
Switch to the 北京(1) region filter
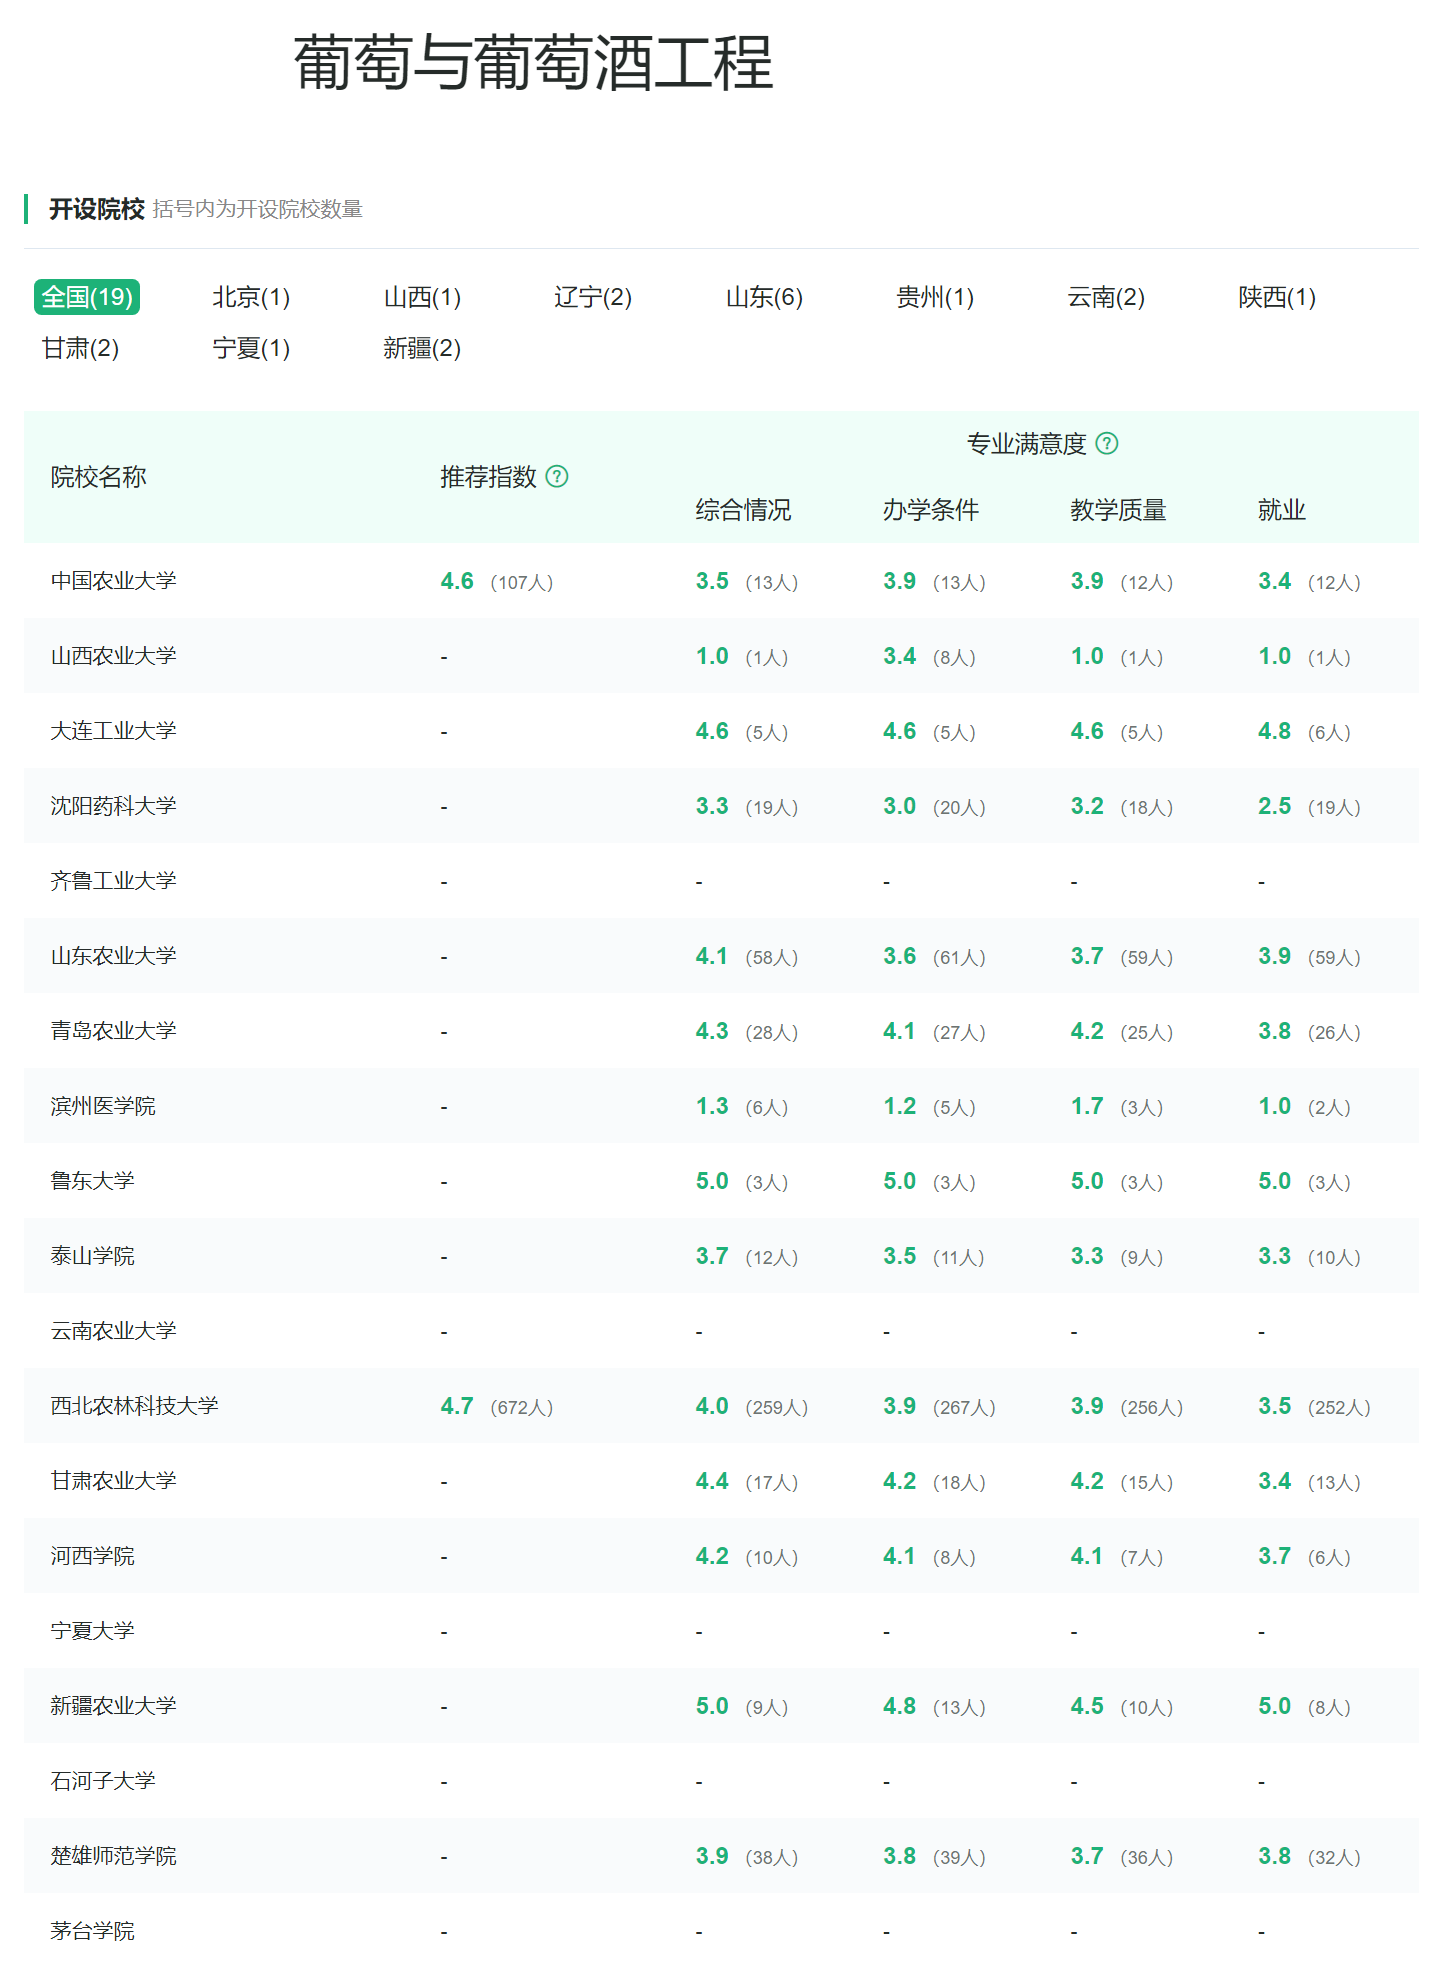click(x=251, y=297)
